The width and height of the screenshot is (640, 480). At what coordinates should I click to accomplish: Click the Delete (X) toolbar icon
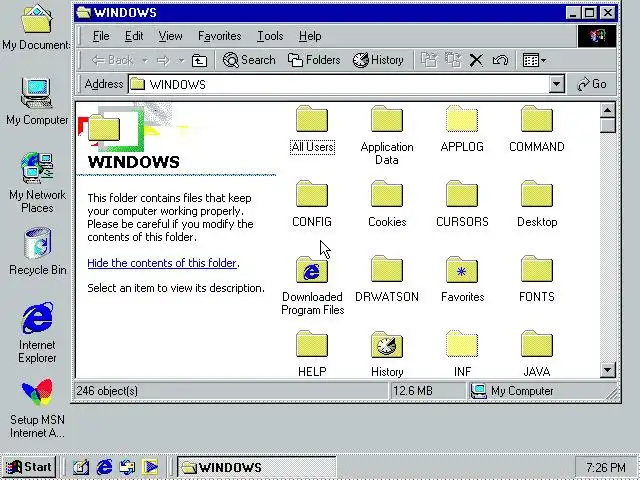(476, 60)
